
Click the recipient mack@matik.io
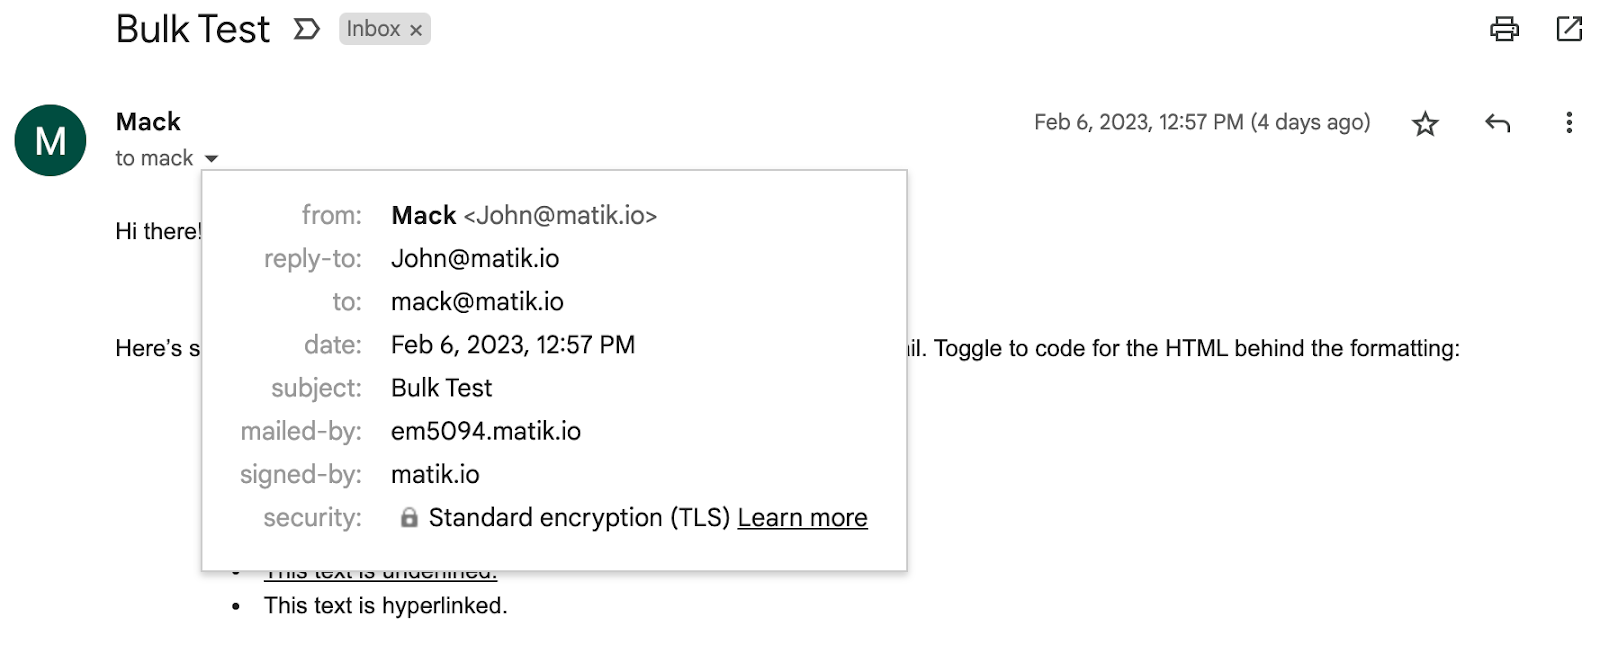click(x=477, y=302)
